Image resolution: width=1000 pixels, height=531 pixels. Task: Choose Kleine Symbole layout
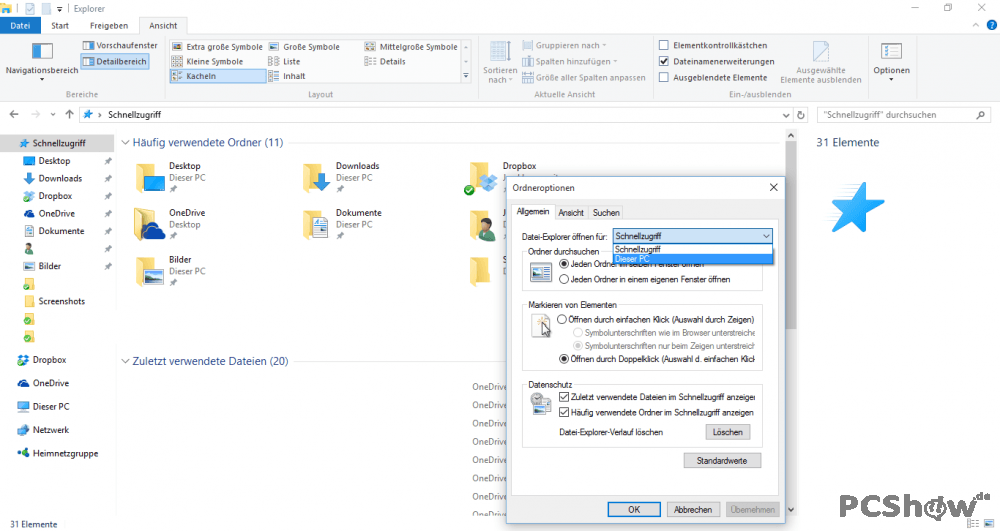[208, 61]
